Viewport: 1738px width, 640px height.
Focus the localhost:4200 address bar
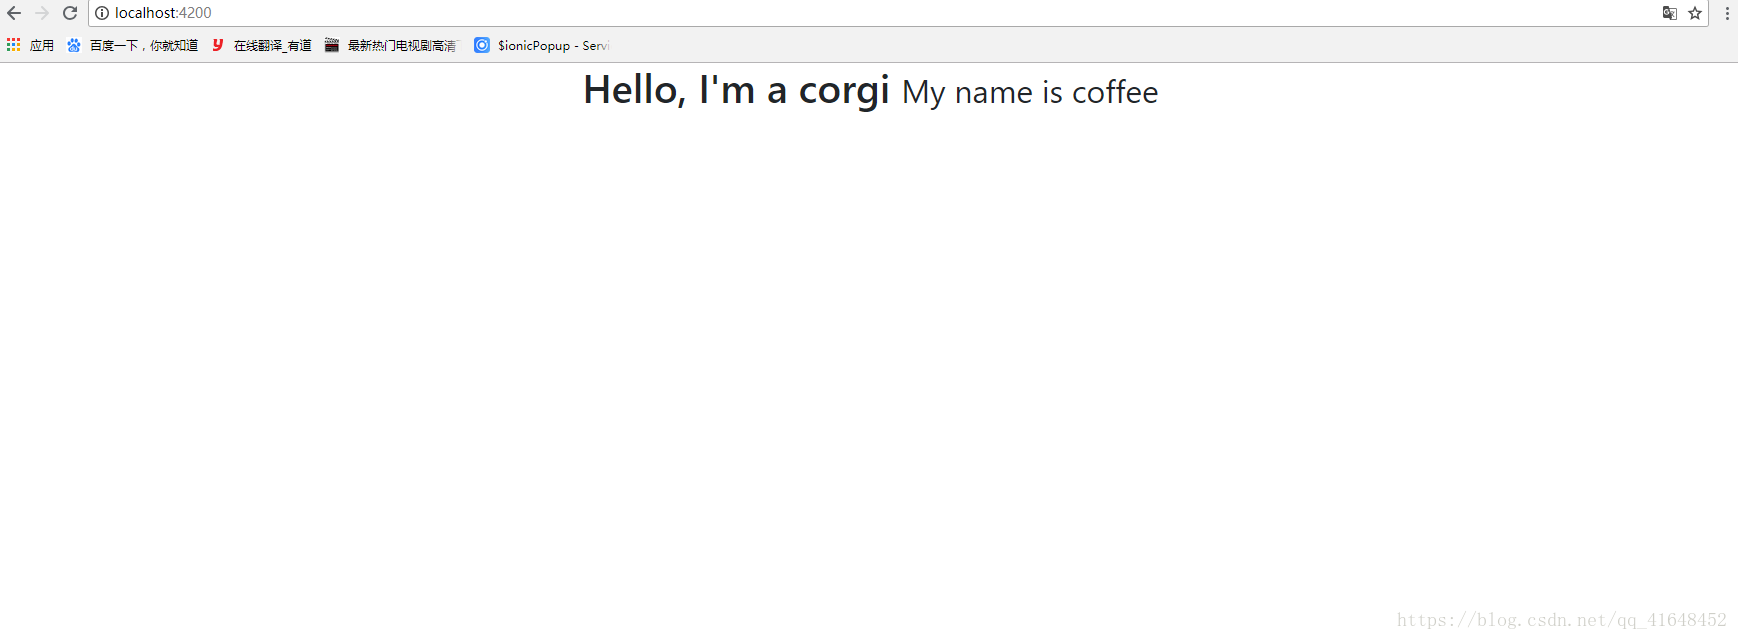[x=880, y=13]
